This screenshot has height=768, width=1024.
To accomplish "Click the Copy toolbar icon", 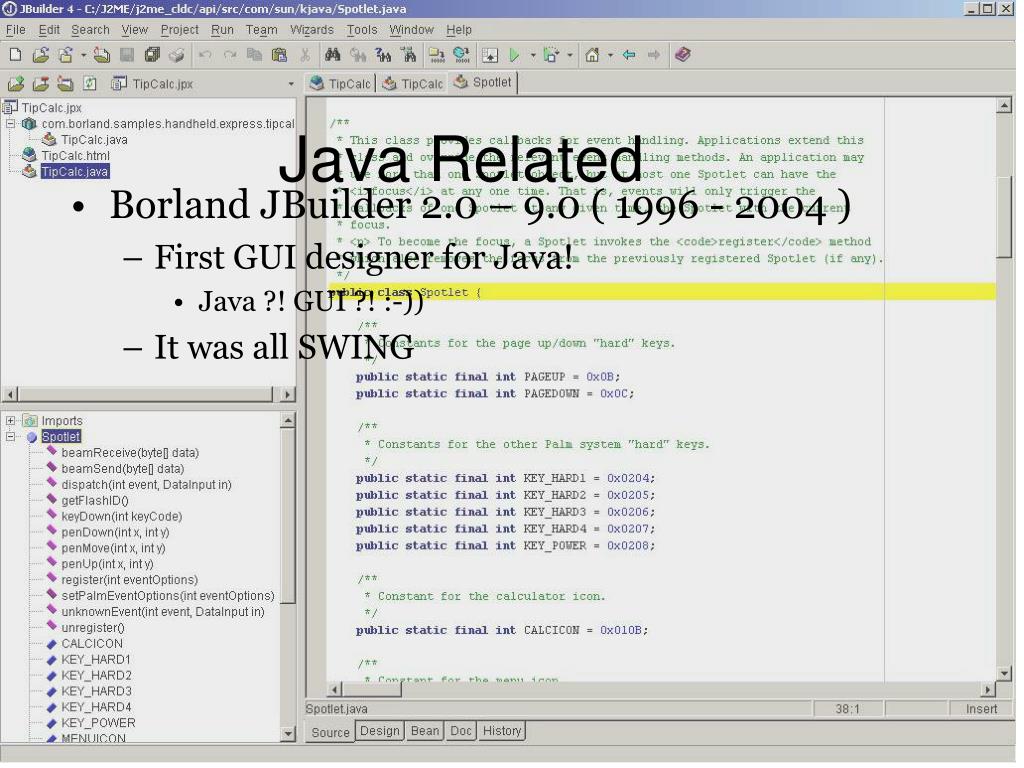I will tap(254, 56).
